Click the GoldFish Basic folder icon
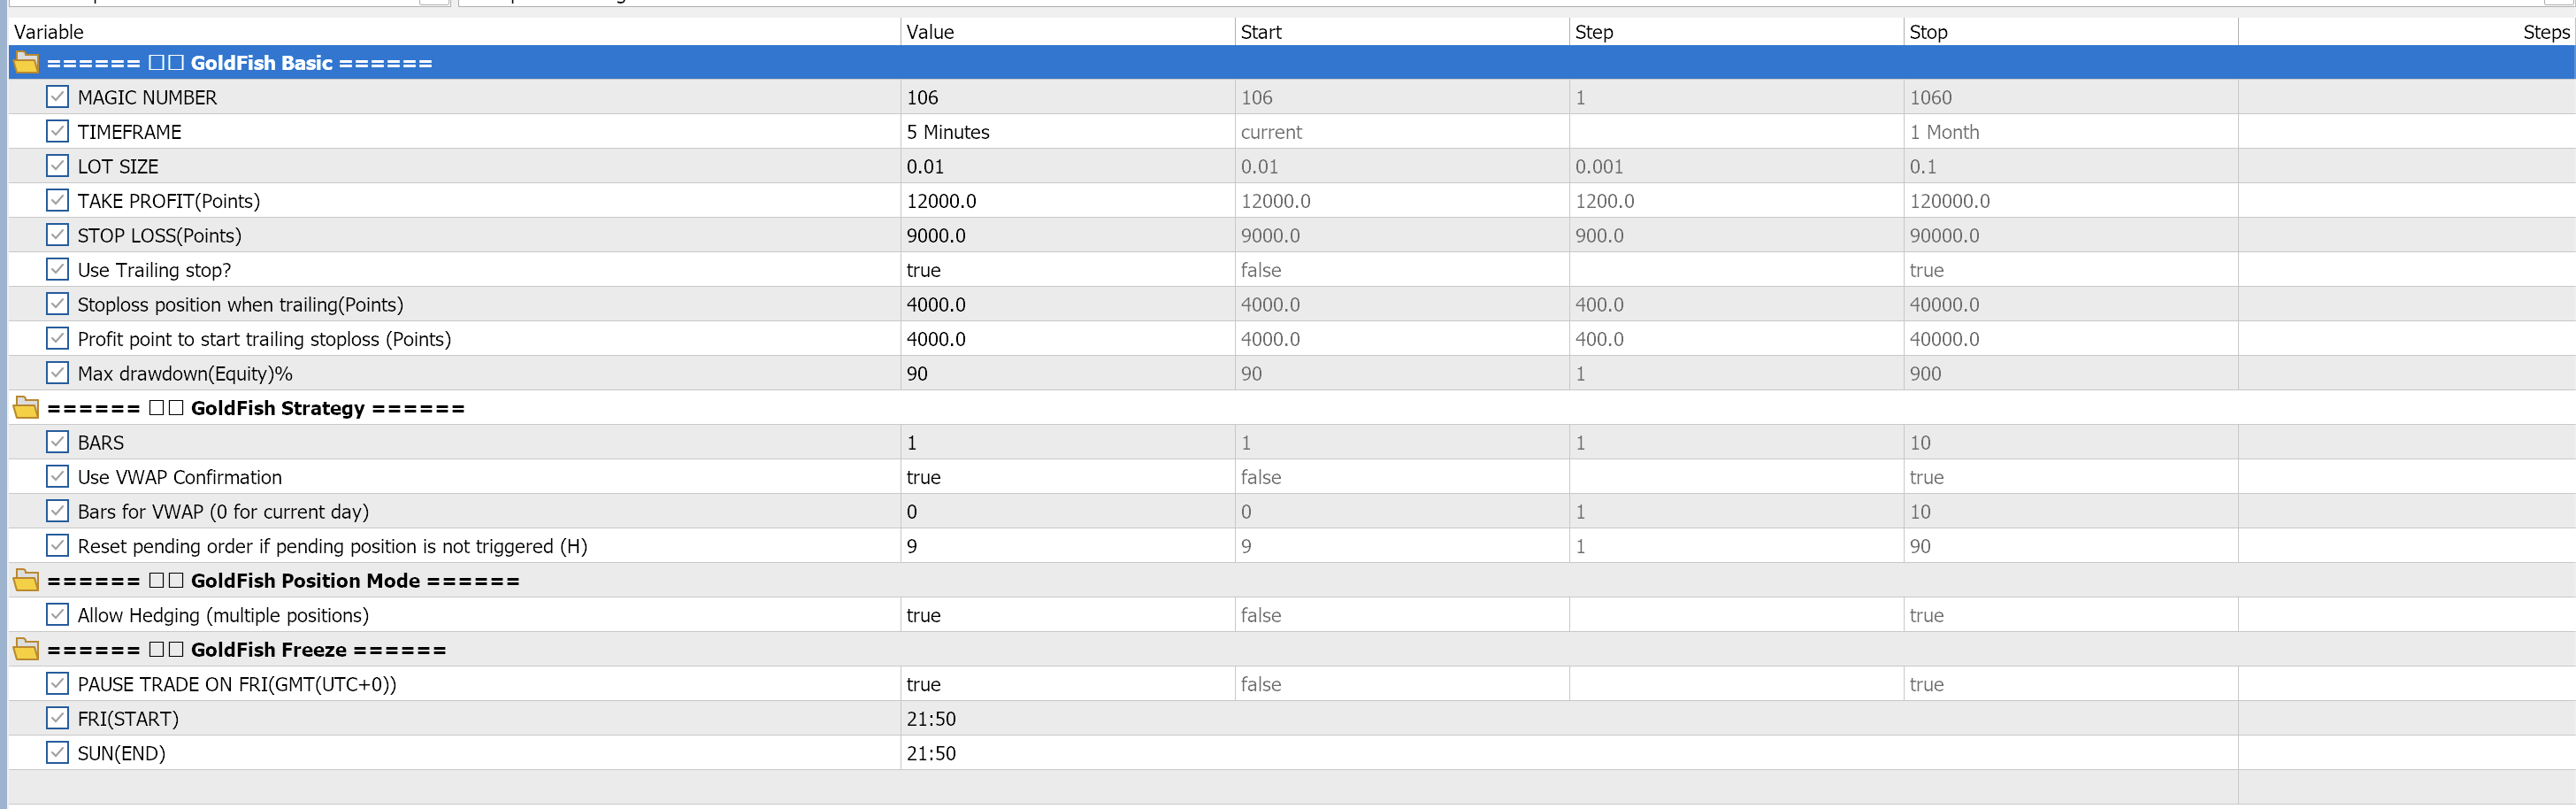Screen dimensions: 2576x809 26,63
